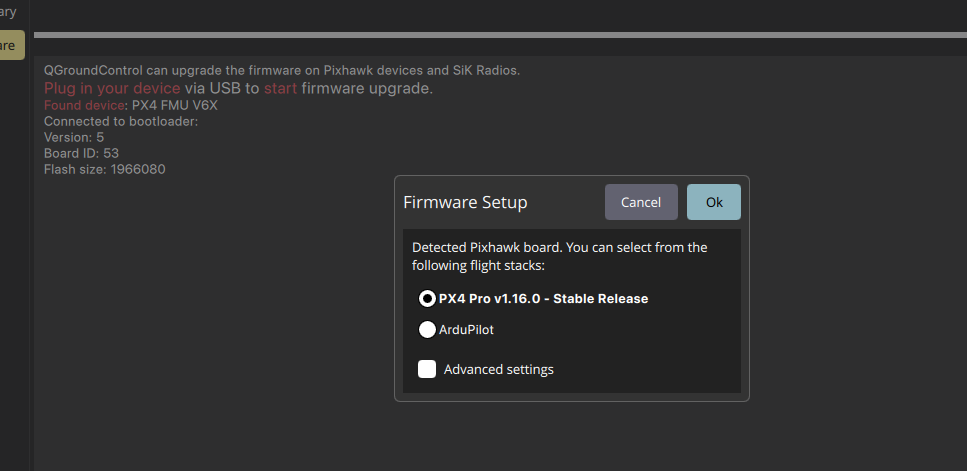Switch to the Summary sidebar tab

pyautogui.click(x=9, y=11)
